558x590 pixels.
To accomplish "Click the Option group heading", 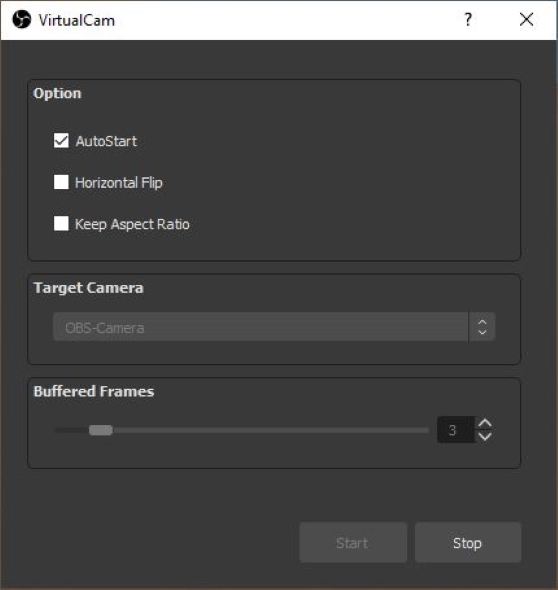I will 57,93.
